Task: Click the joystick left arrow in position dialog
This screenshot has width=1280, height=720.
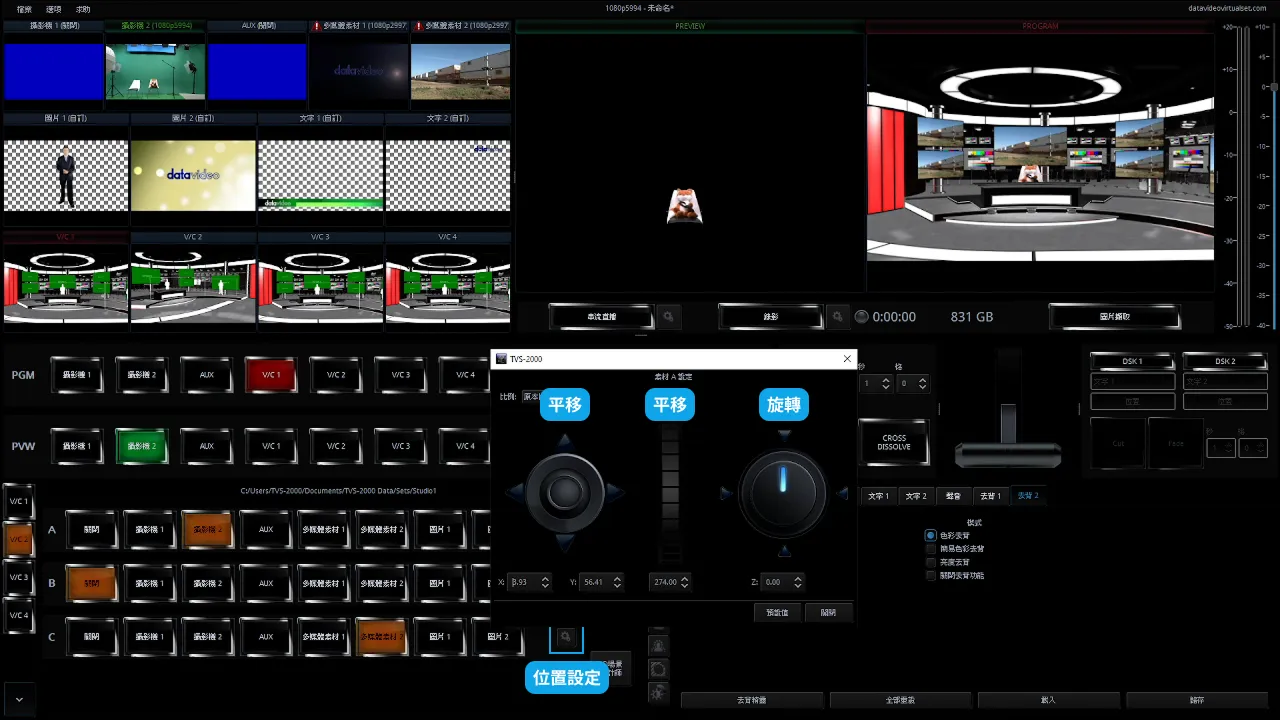Action: click(514, 491)
